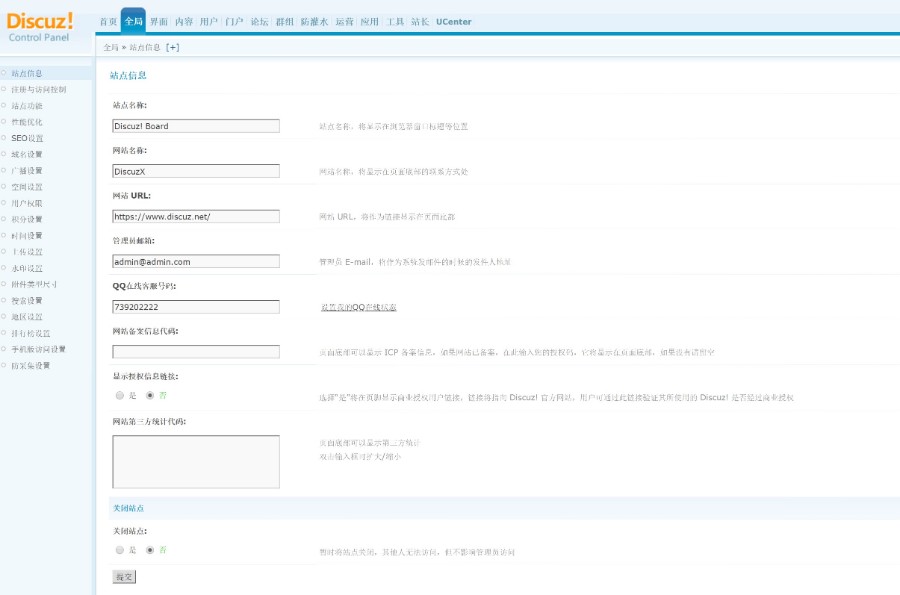
Task: Open the 论坛 top menu
Action: tap(259, 22)
